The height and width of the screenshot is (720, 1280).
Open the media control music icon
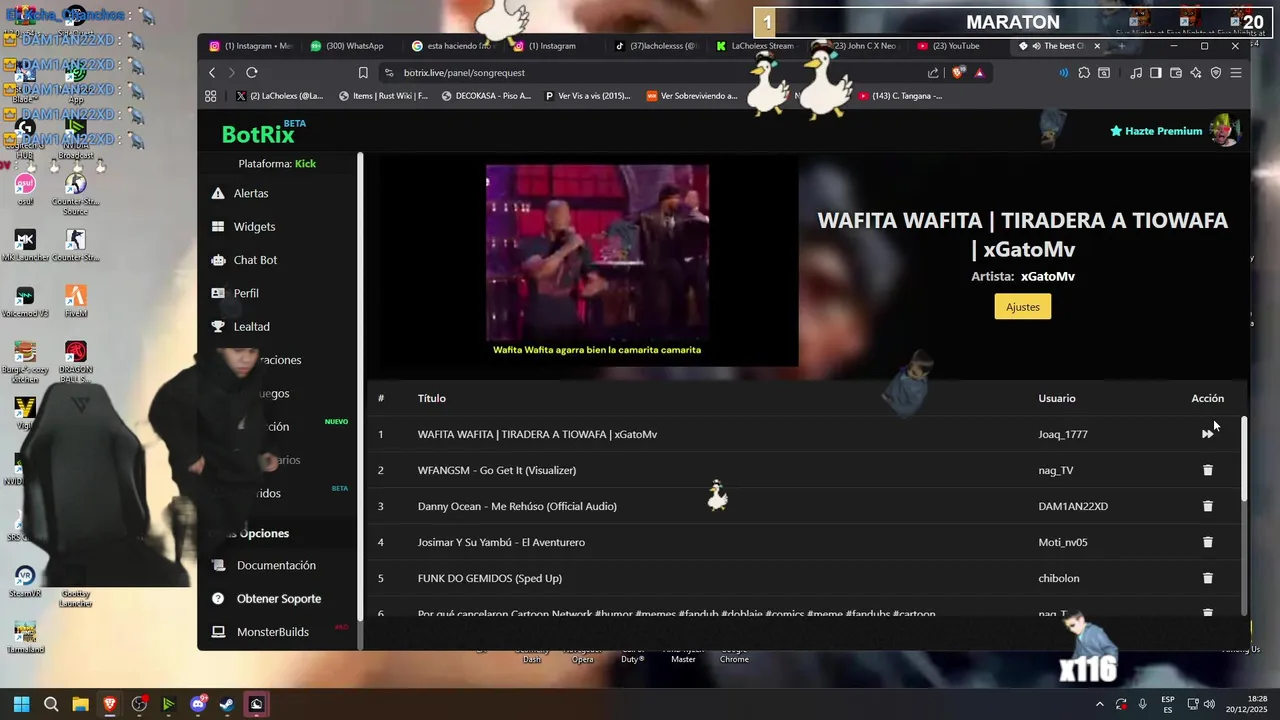1136,72
